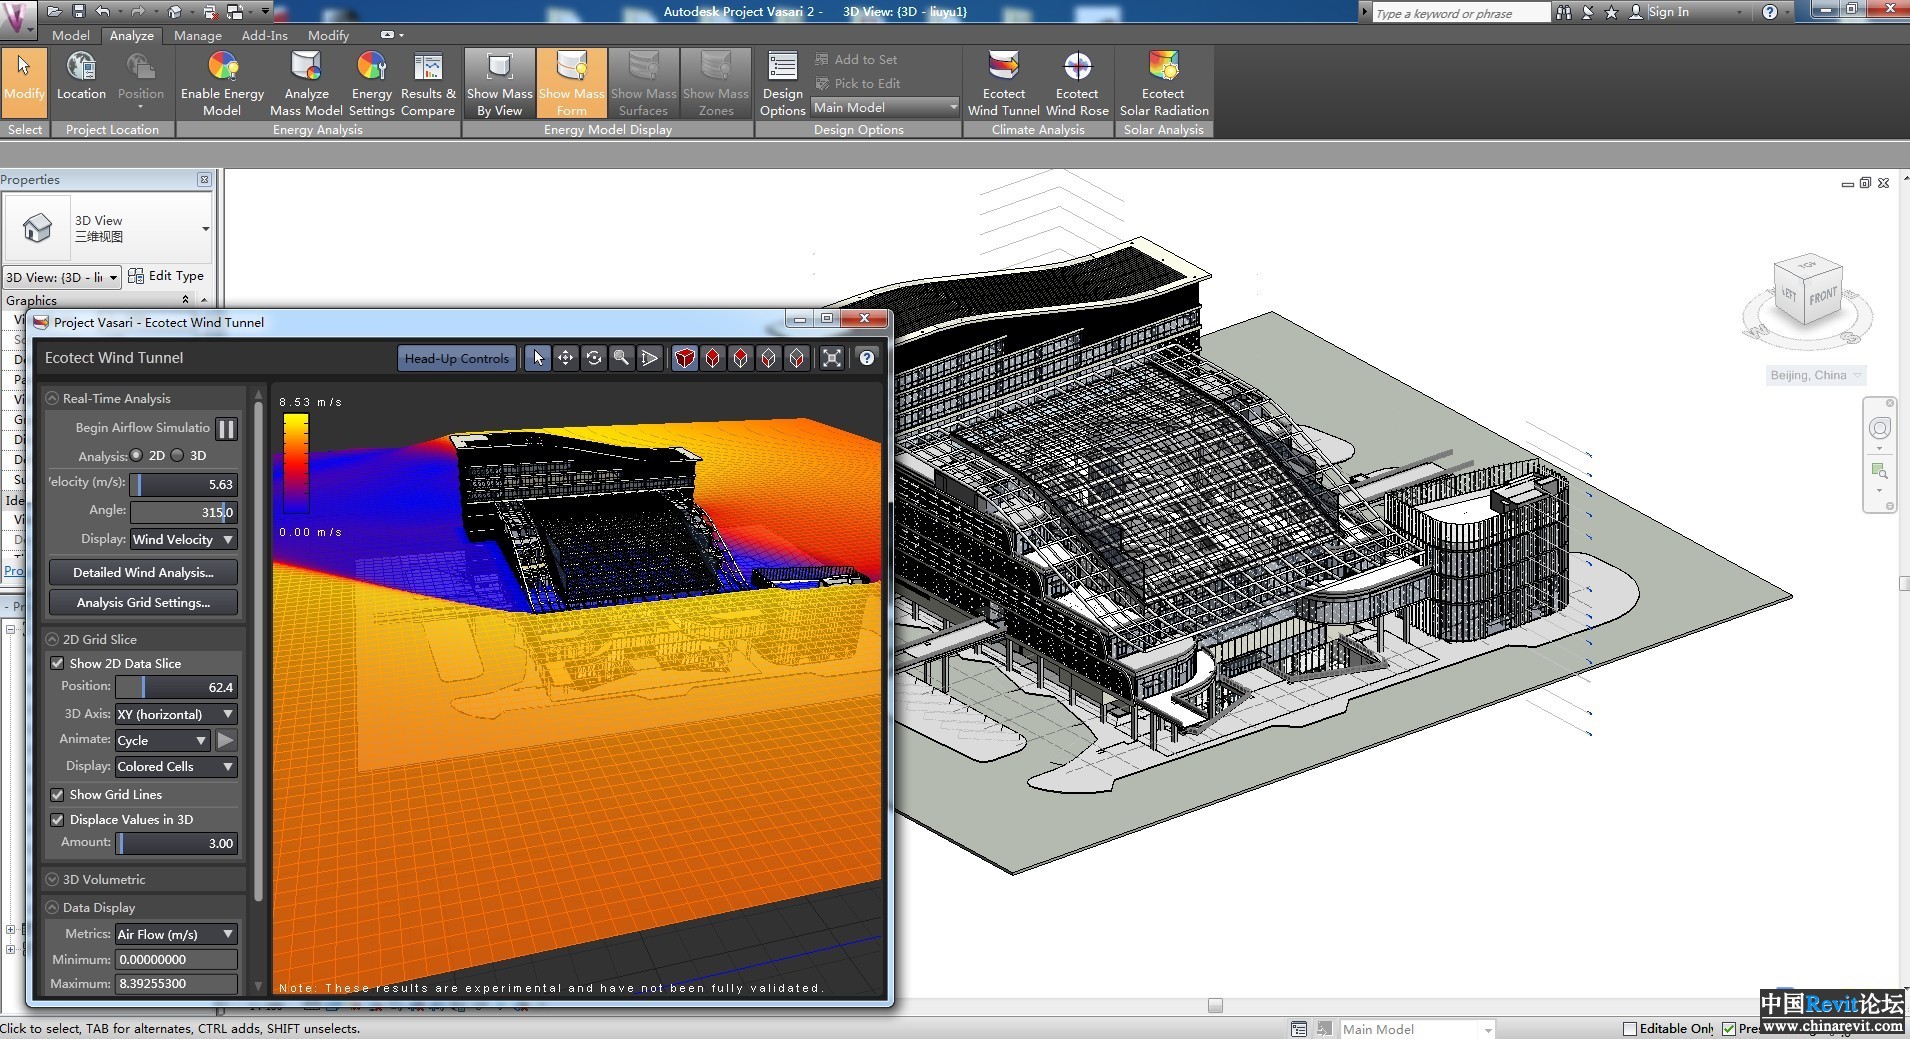1910x1039 pixels.
Task: Open the Vasari application menu button
Action: point(17,17)
